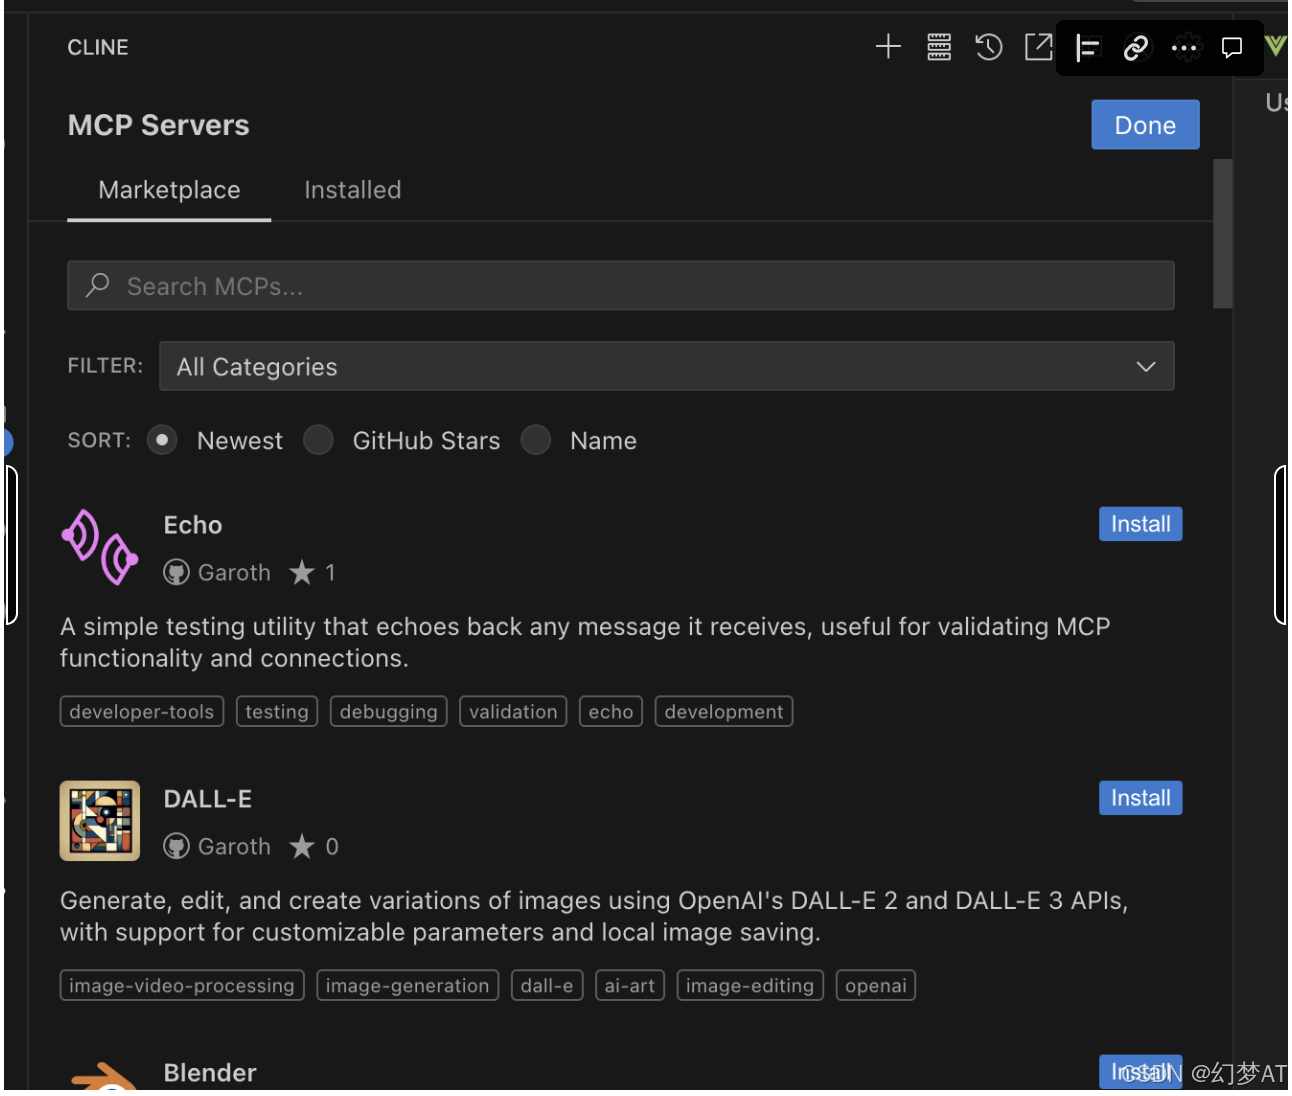Click the search magnifier icon
Viewport: 1292px width, 1096px height.
click(98, 285)
